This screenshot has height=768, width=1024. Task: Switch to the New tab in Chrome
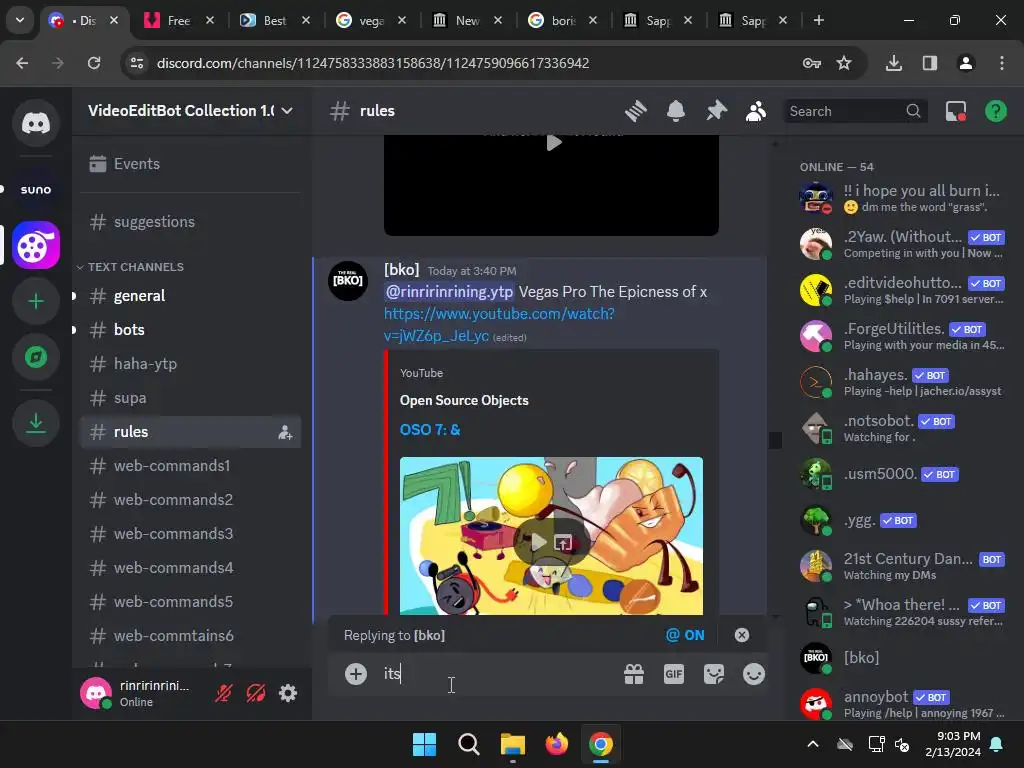(467, 20)
